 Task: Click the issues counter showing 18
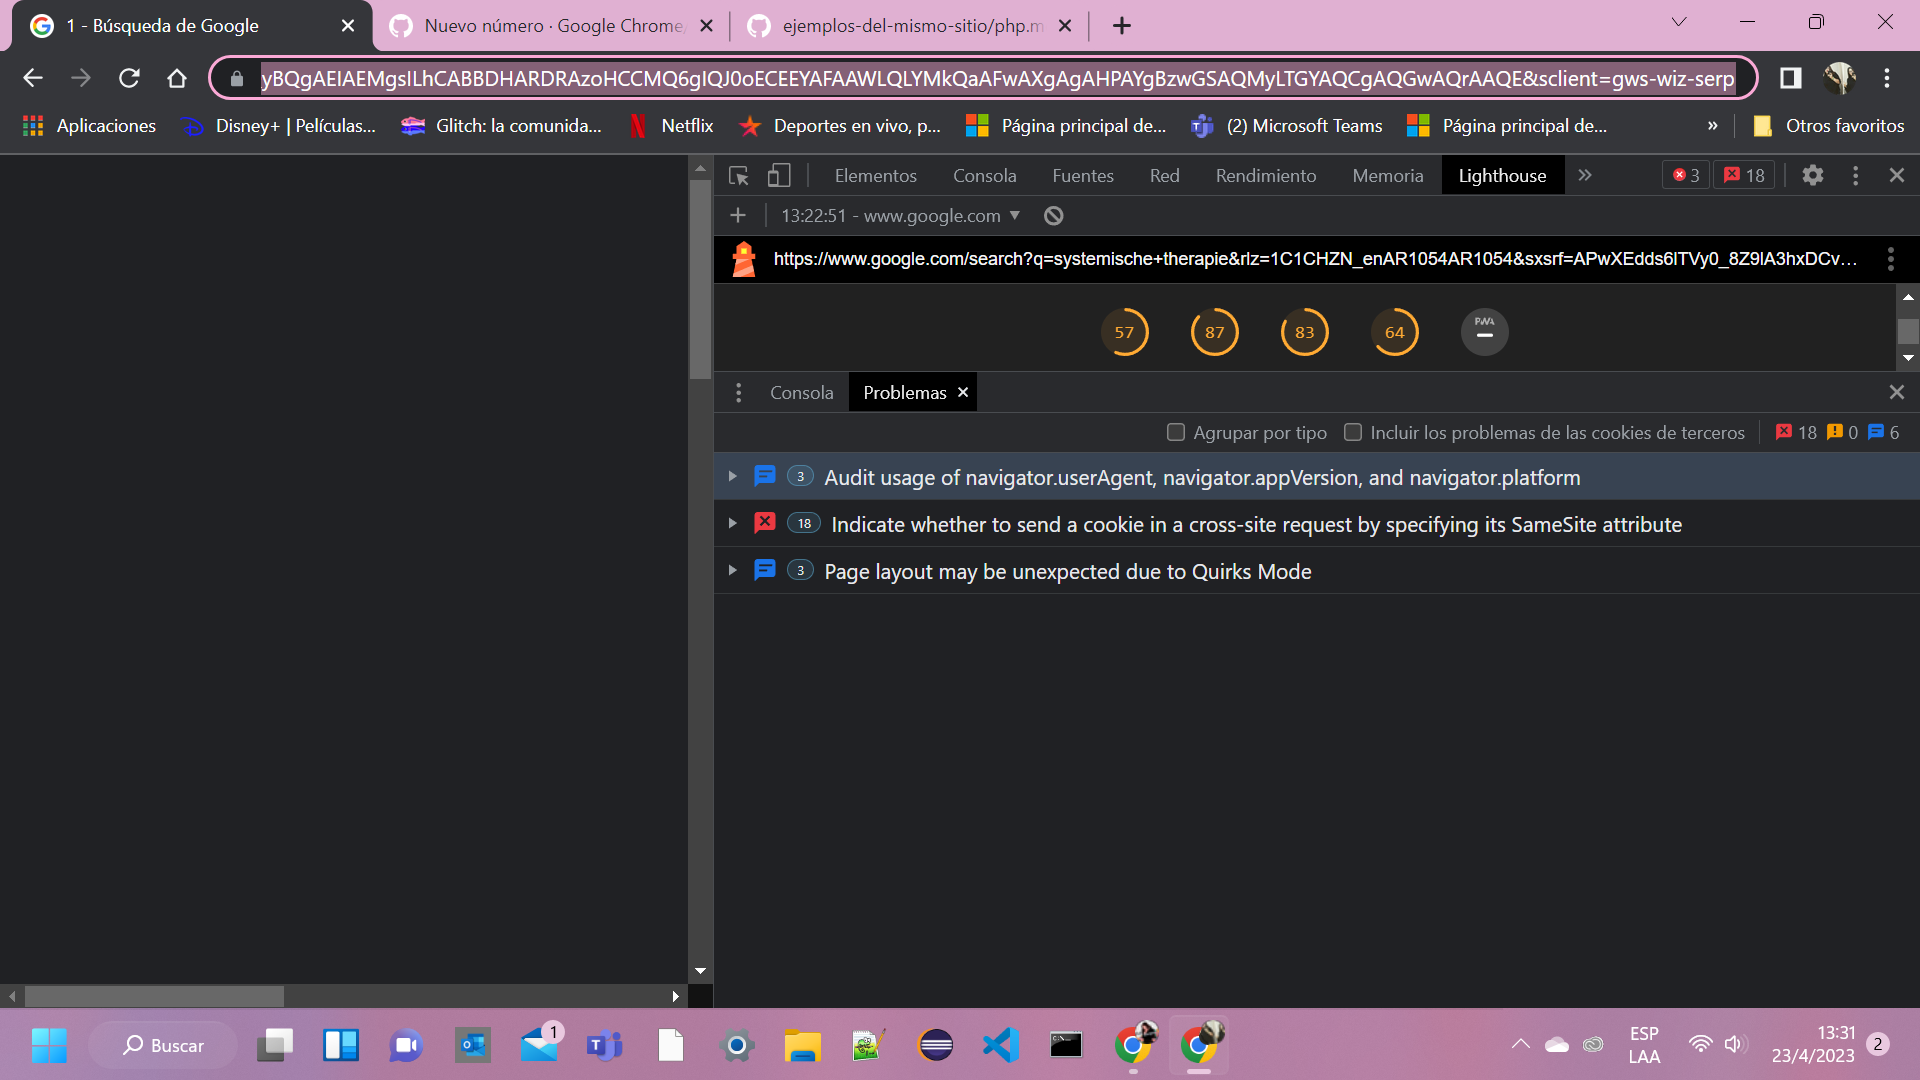point(1744,175)
